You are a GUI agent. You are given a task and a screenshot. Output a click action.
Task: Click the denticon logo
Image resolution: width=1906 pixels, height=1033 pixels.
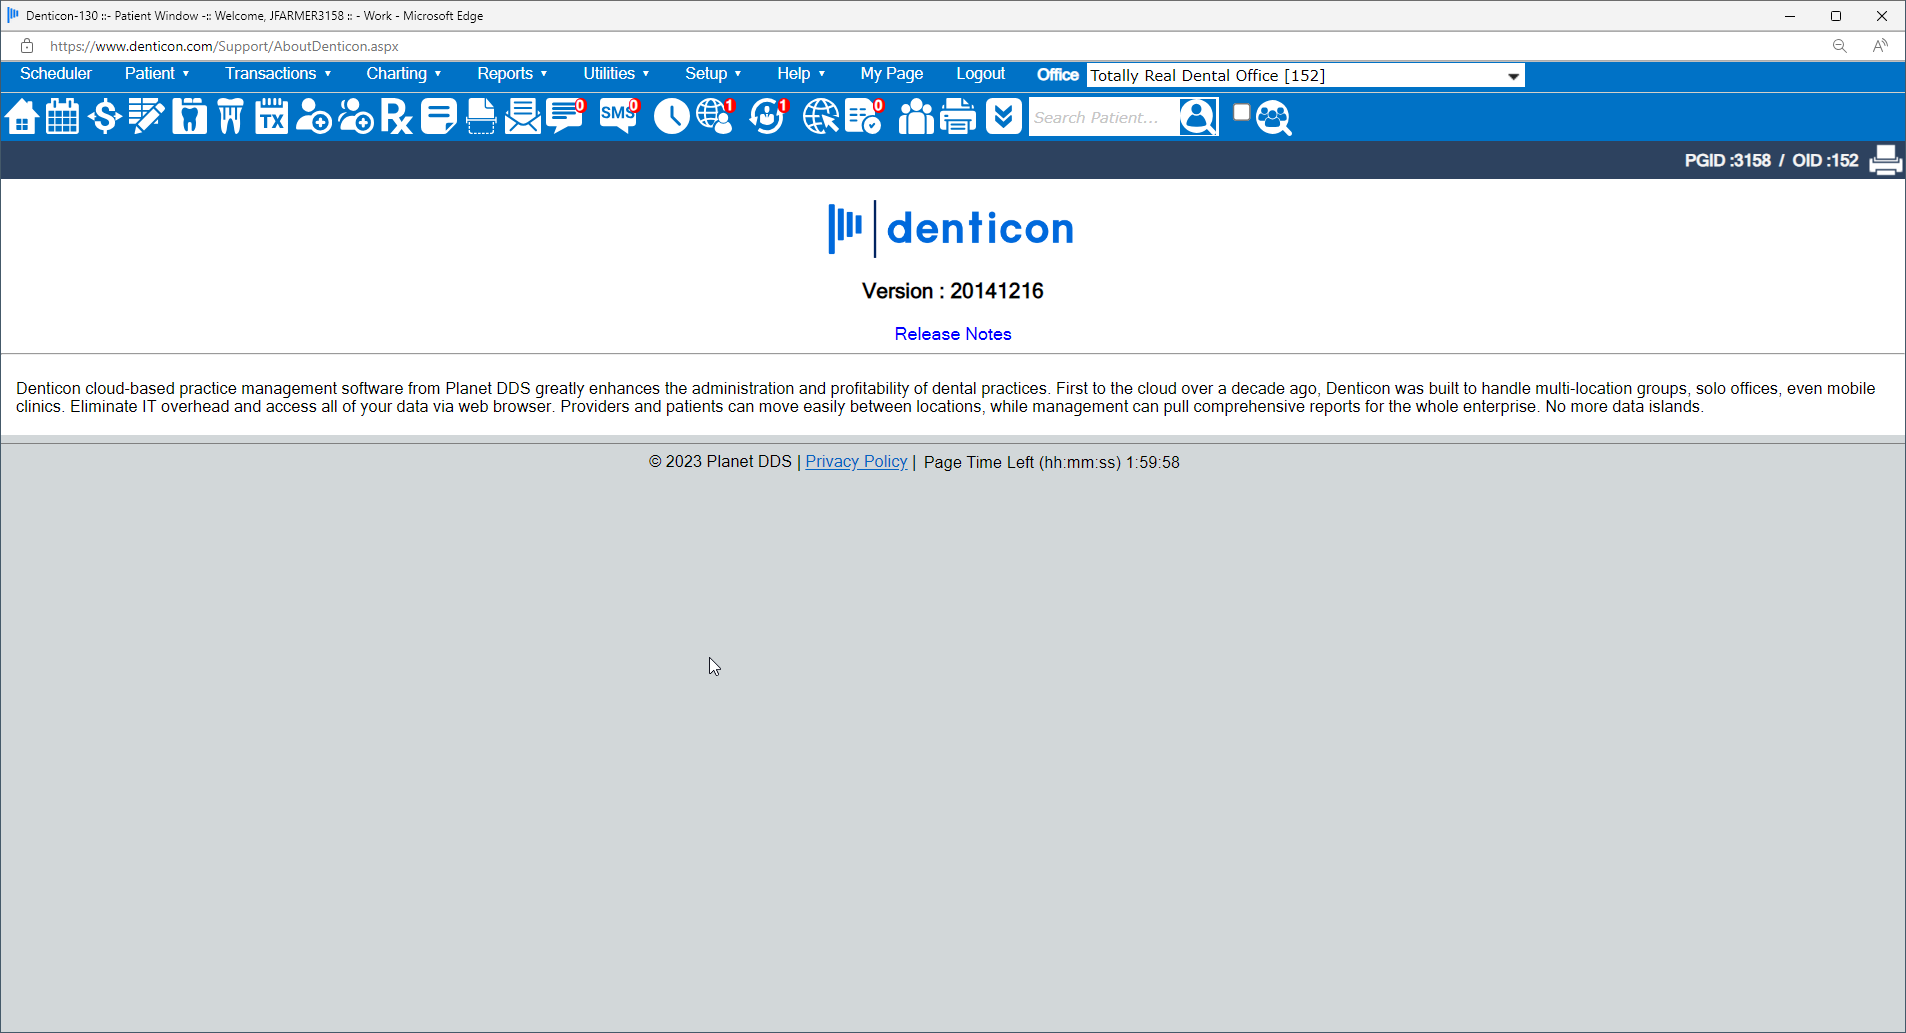(x=951, y=229)
